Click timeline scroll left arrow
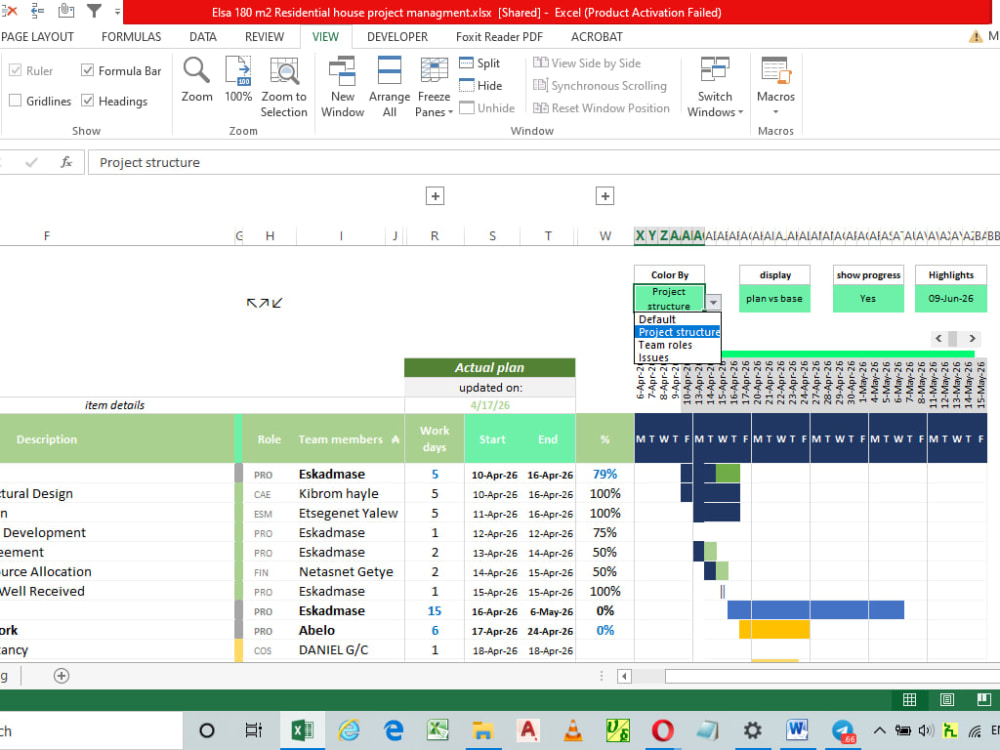This screenshot has height=750, width=1000. pyautogui.click(x=938, y=339)
